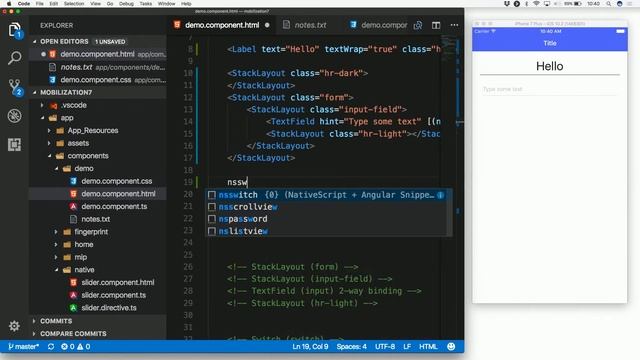
Task: Switch to the demo.component.css editor tab
Action: coord(378,25)
